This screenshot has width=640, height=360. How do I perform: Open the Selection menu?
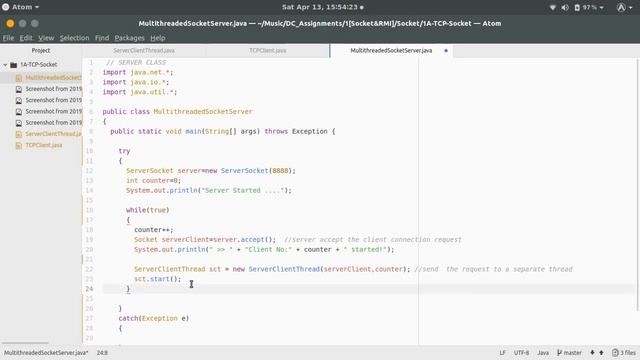(74, 38)
